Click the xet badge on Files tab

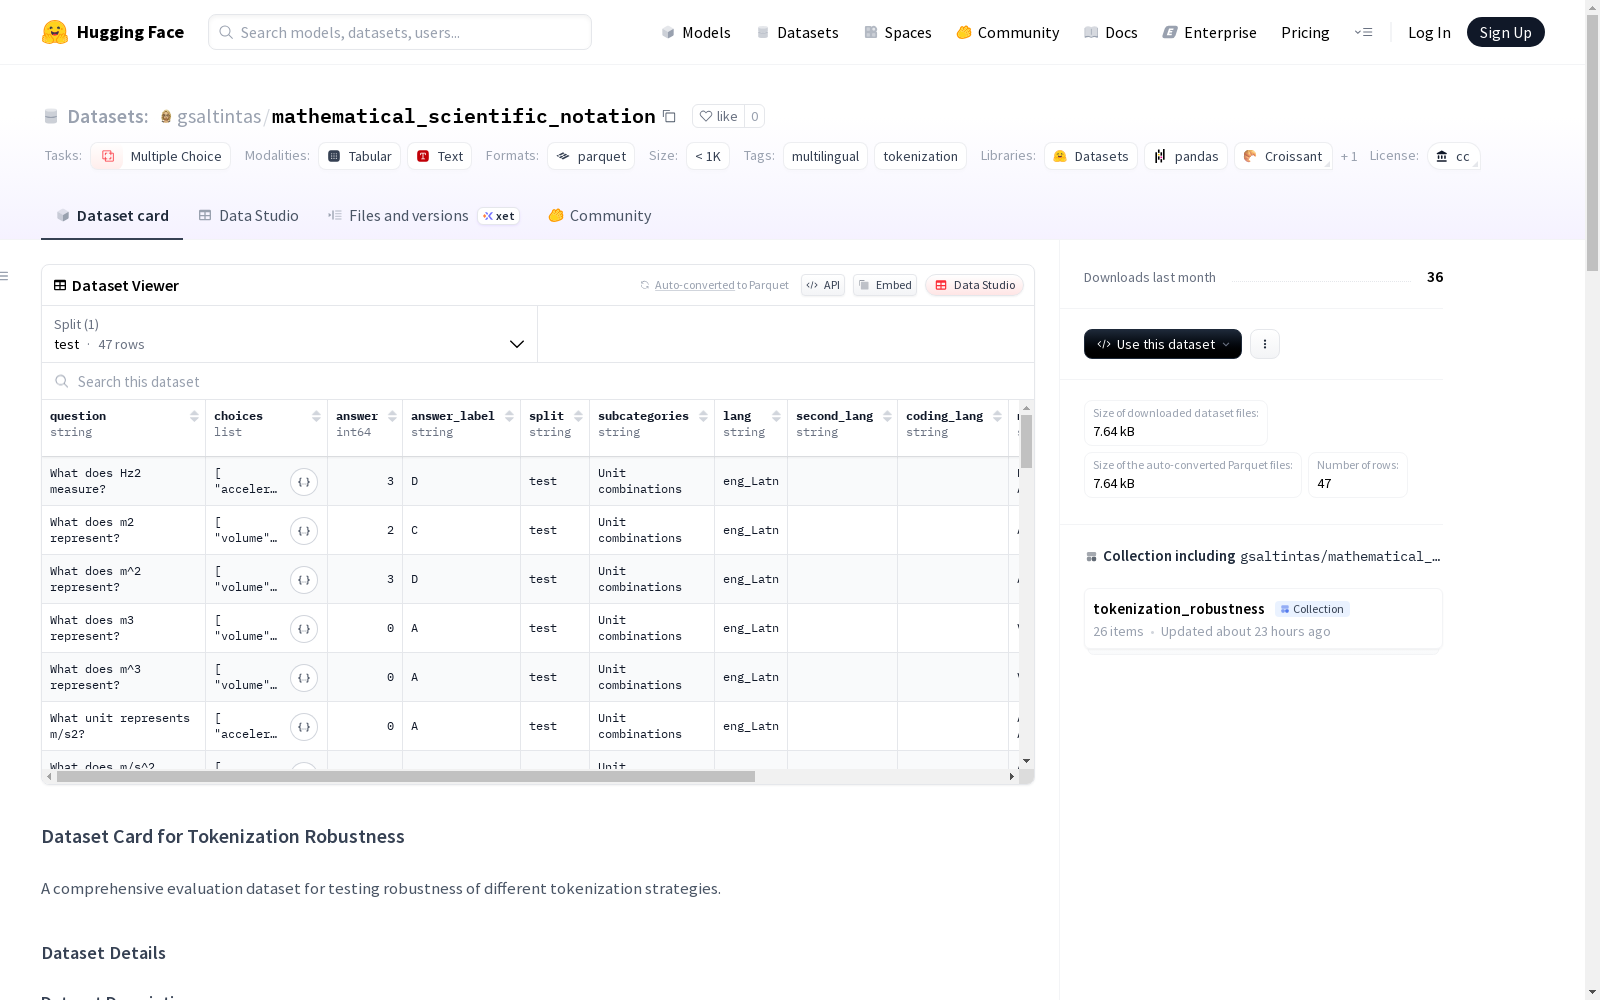pos(499,216)
